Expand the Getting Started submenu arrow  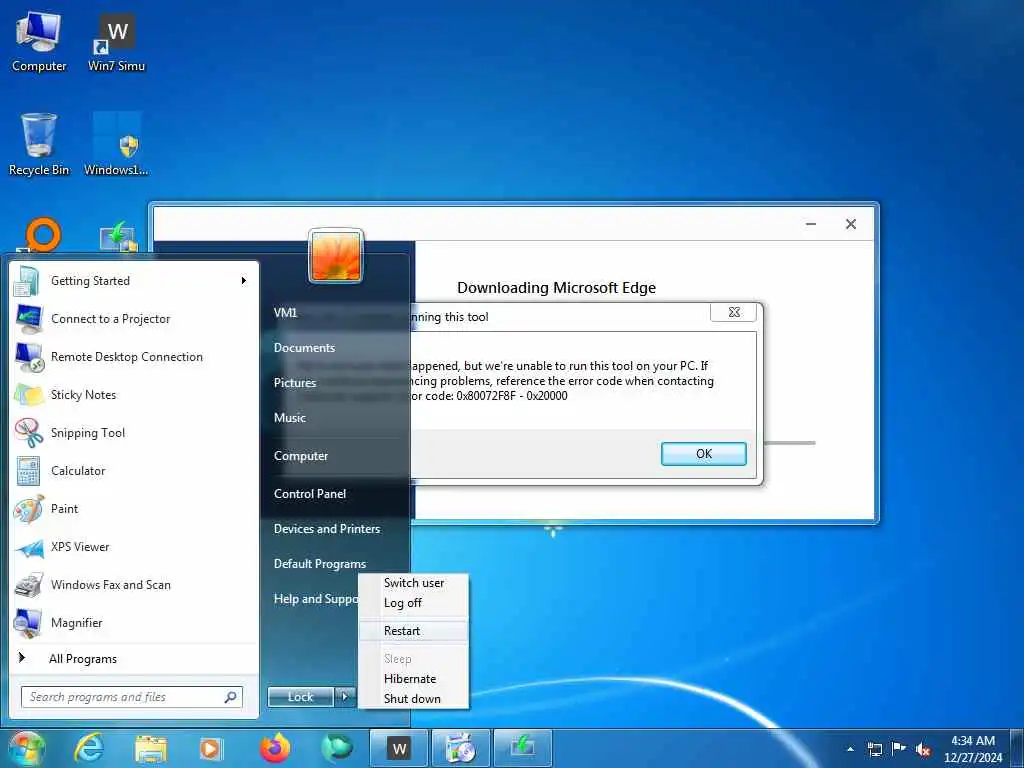coord(244,281)
